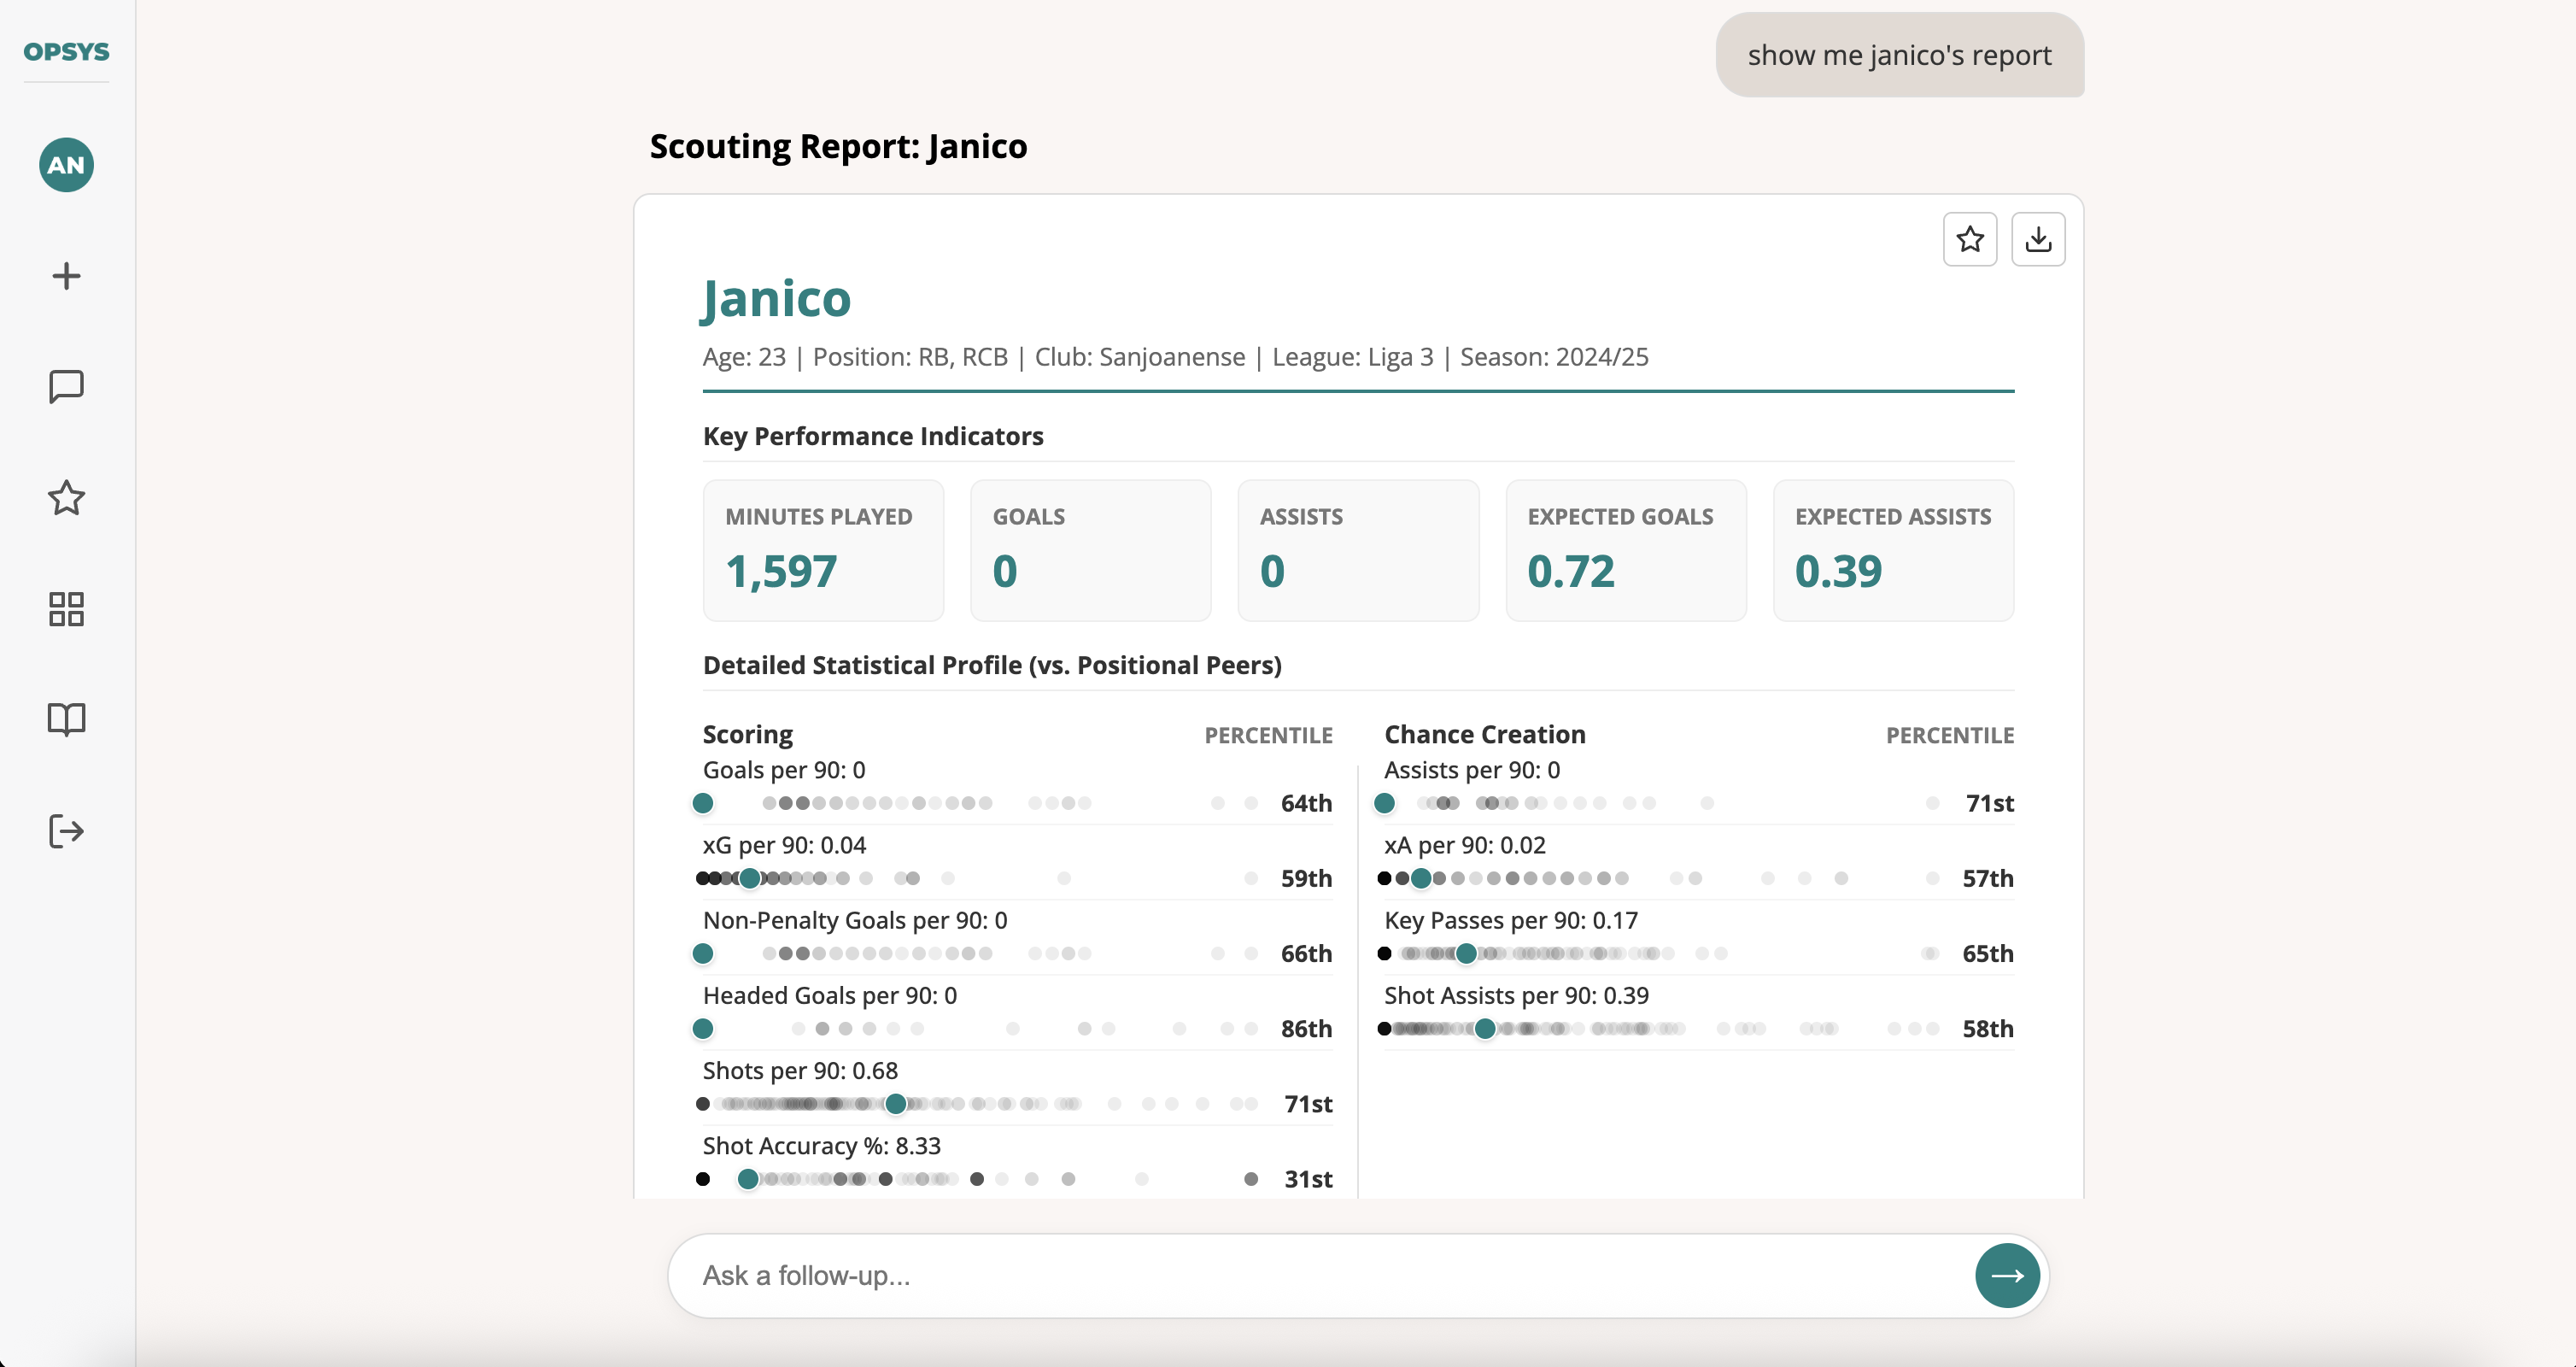2576x1367 pixels.
Task: Download Janico's scouting report
Action: tap(2039, 238)
